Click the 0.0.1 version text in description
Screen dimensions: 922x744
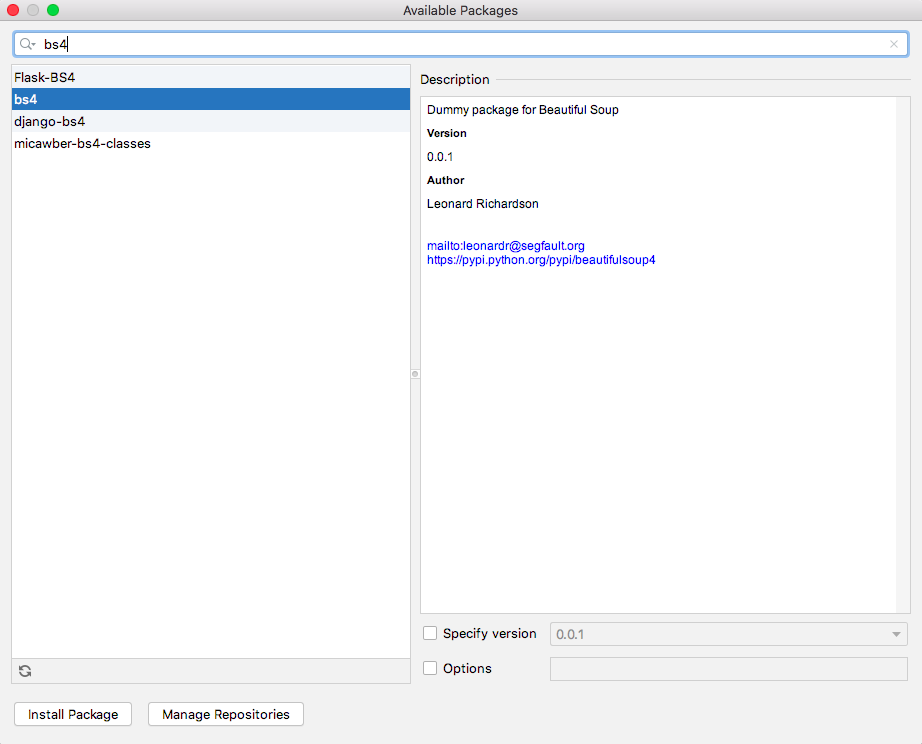440,157
